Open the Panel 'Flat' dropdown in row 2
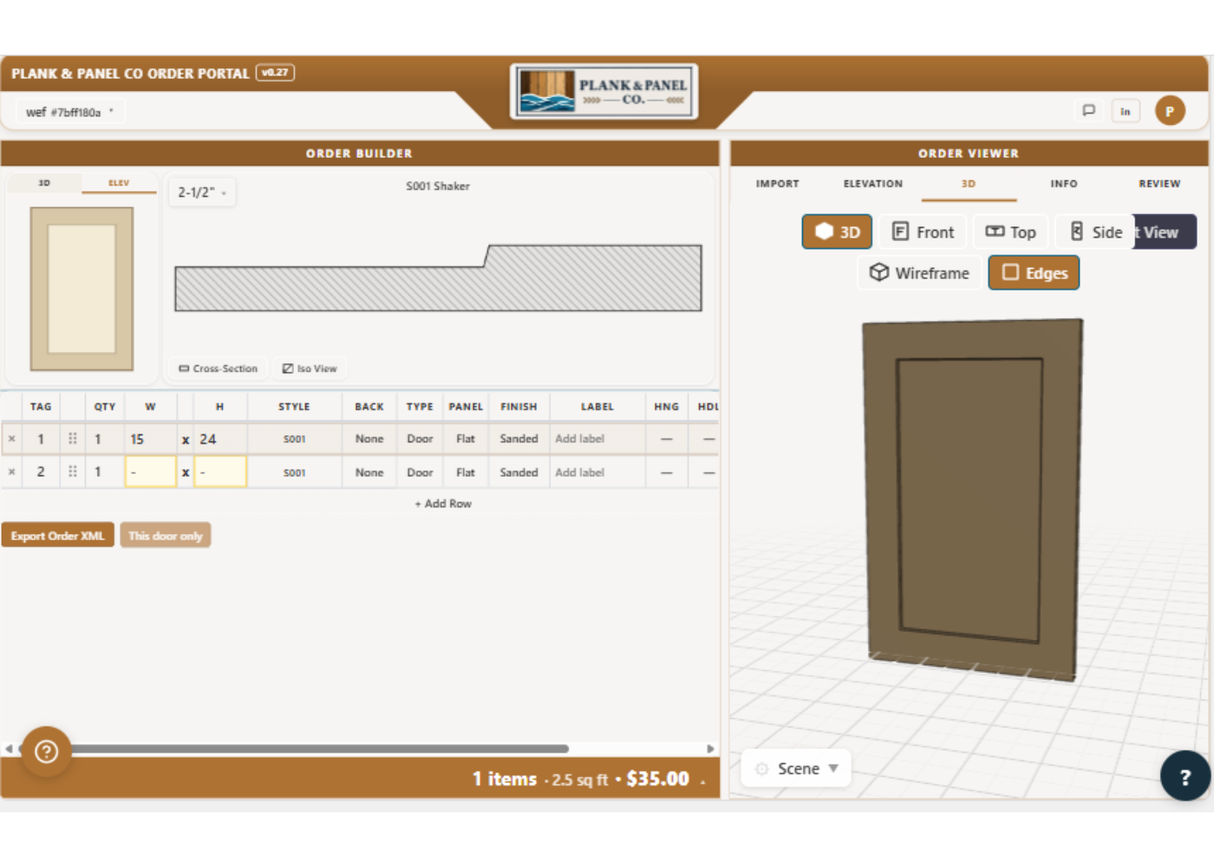 pyautogui.click(x=465, y=472)
